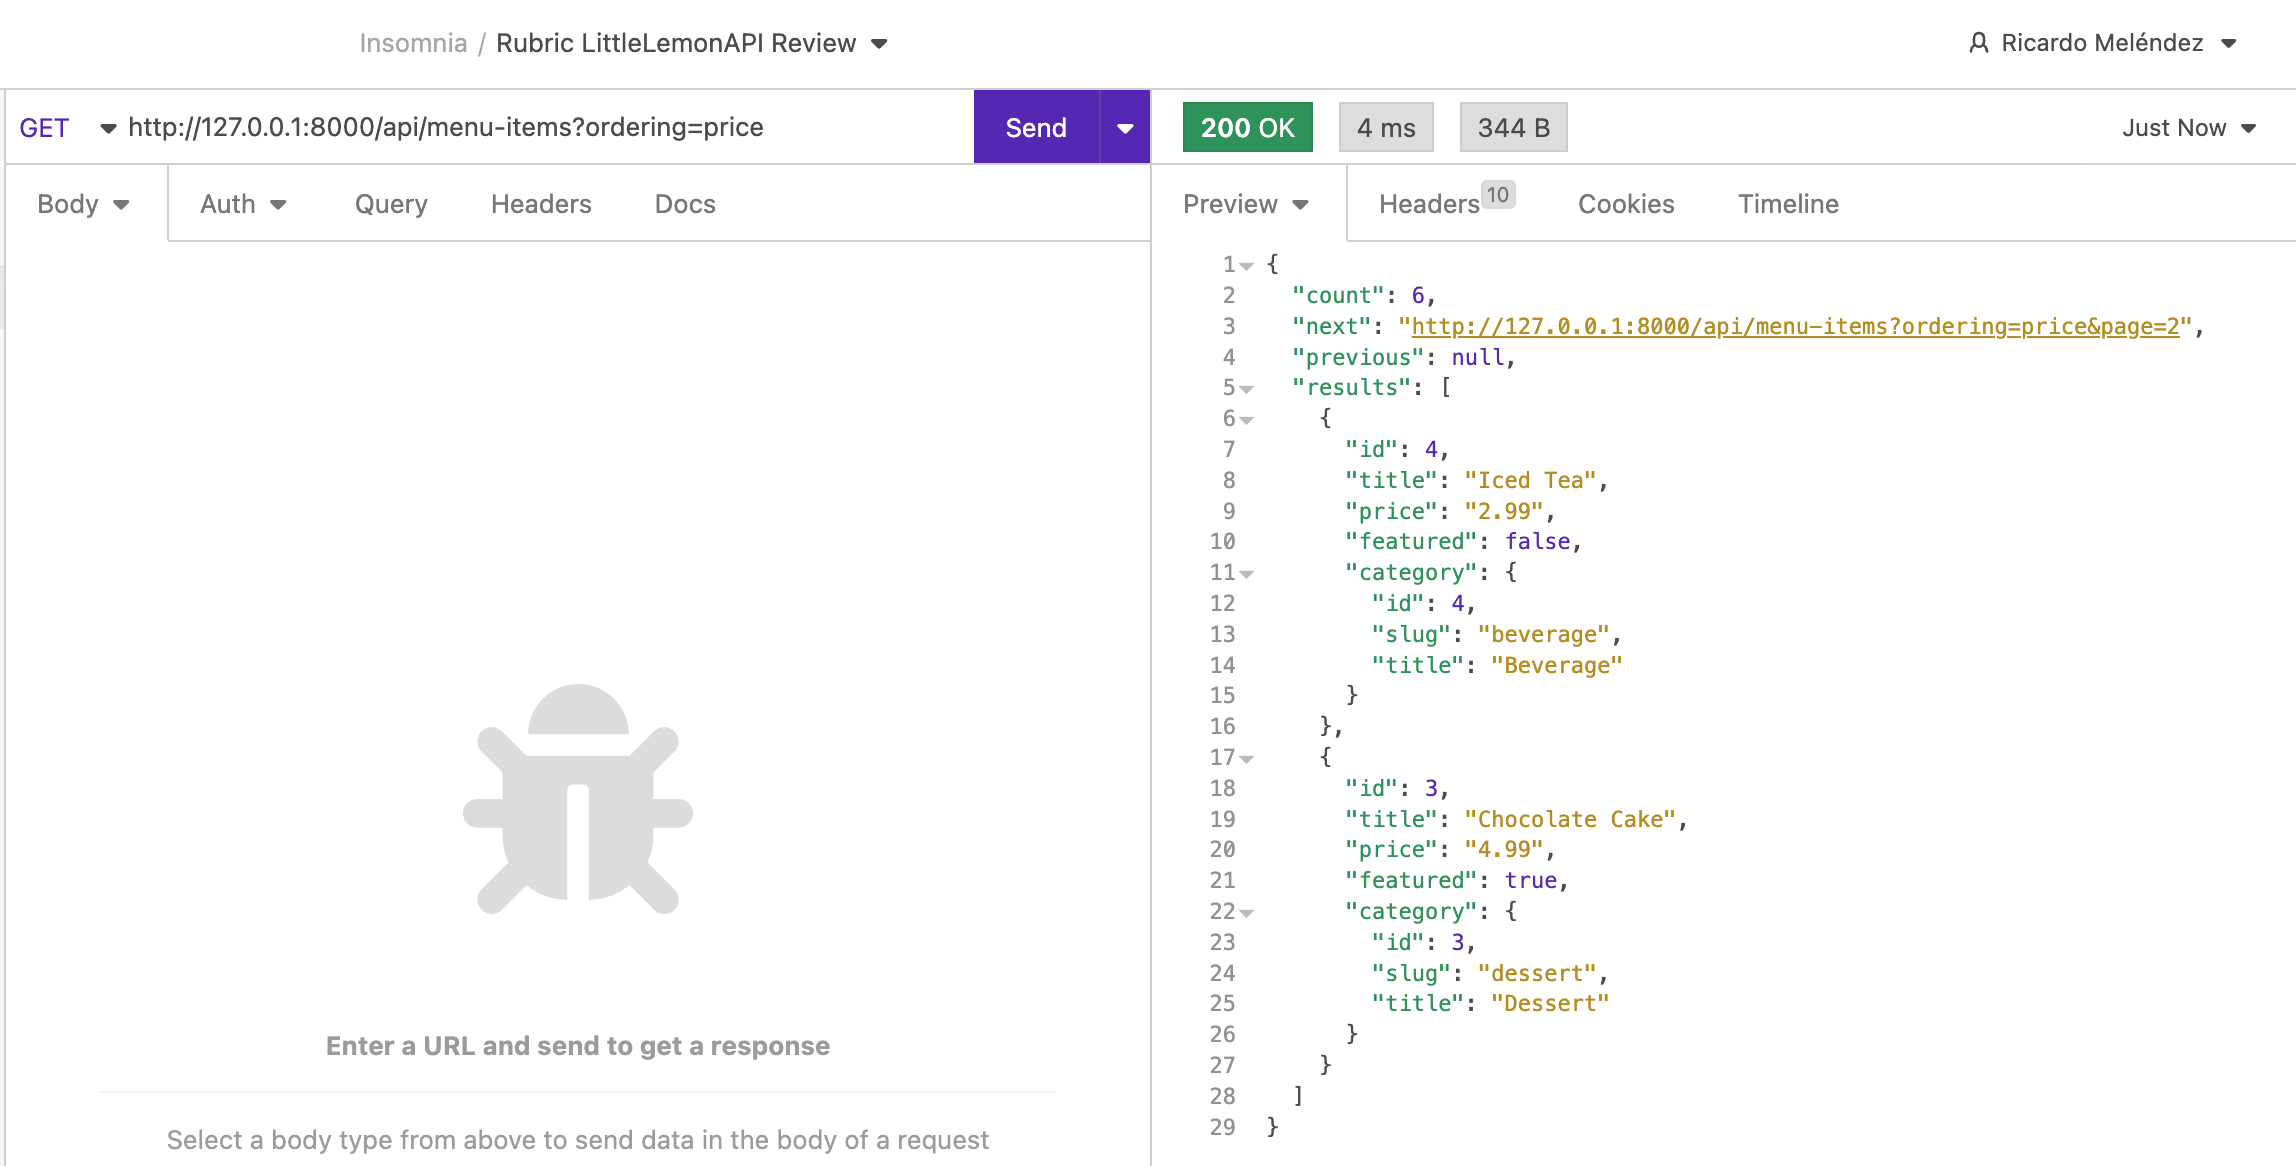2296x1166 pixels.
Task: Open the Just Now history dropdown
Action: pyautogui.click(x=2188, y=128)
